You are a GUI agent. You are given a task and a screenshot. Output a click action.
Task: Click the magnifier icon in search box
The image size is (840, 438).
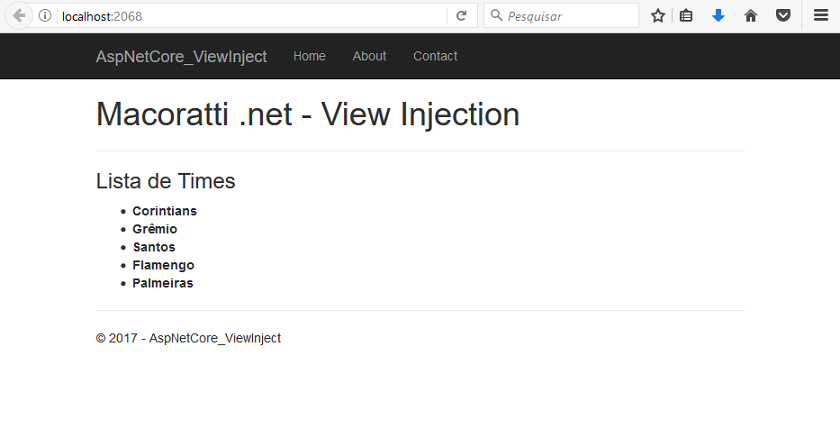coord(497,16)
